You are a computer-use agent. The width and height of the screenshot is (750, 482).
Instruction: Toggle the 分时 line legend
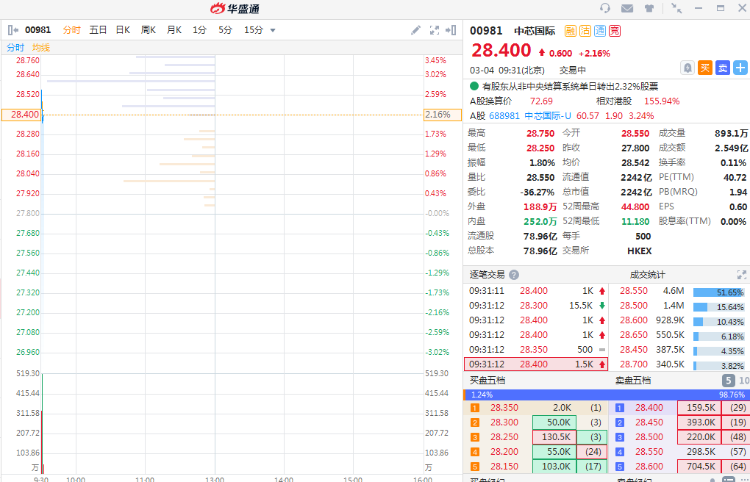[x=15, y=47]
